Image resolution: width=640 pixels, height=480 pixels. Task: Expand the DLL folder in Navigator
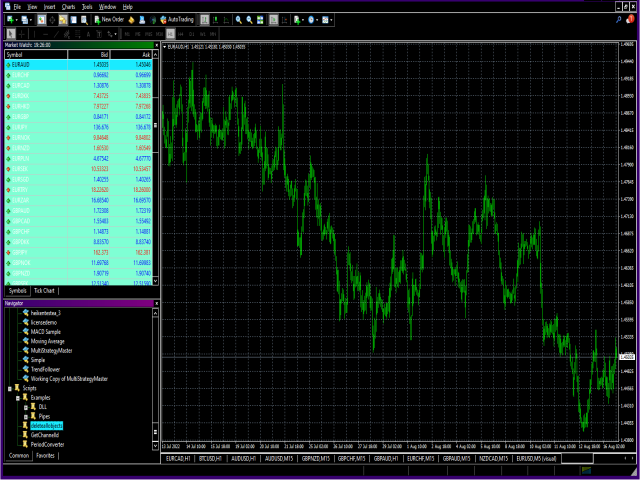click(26, 407)
